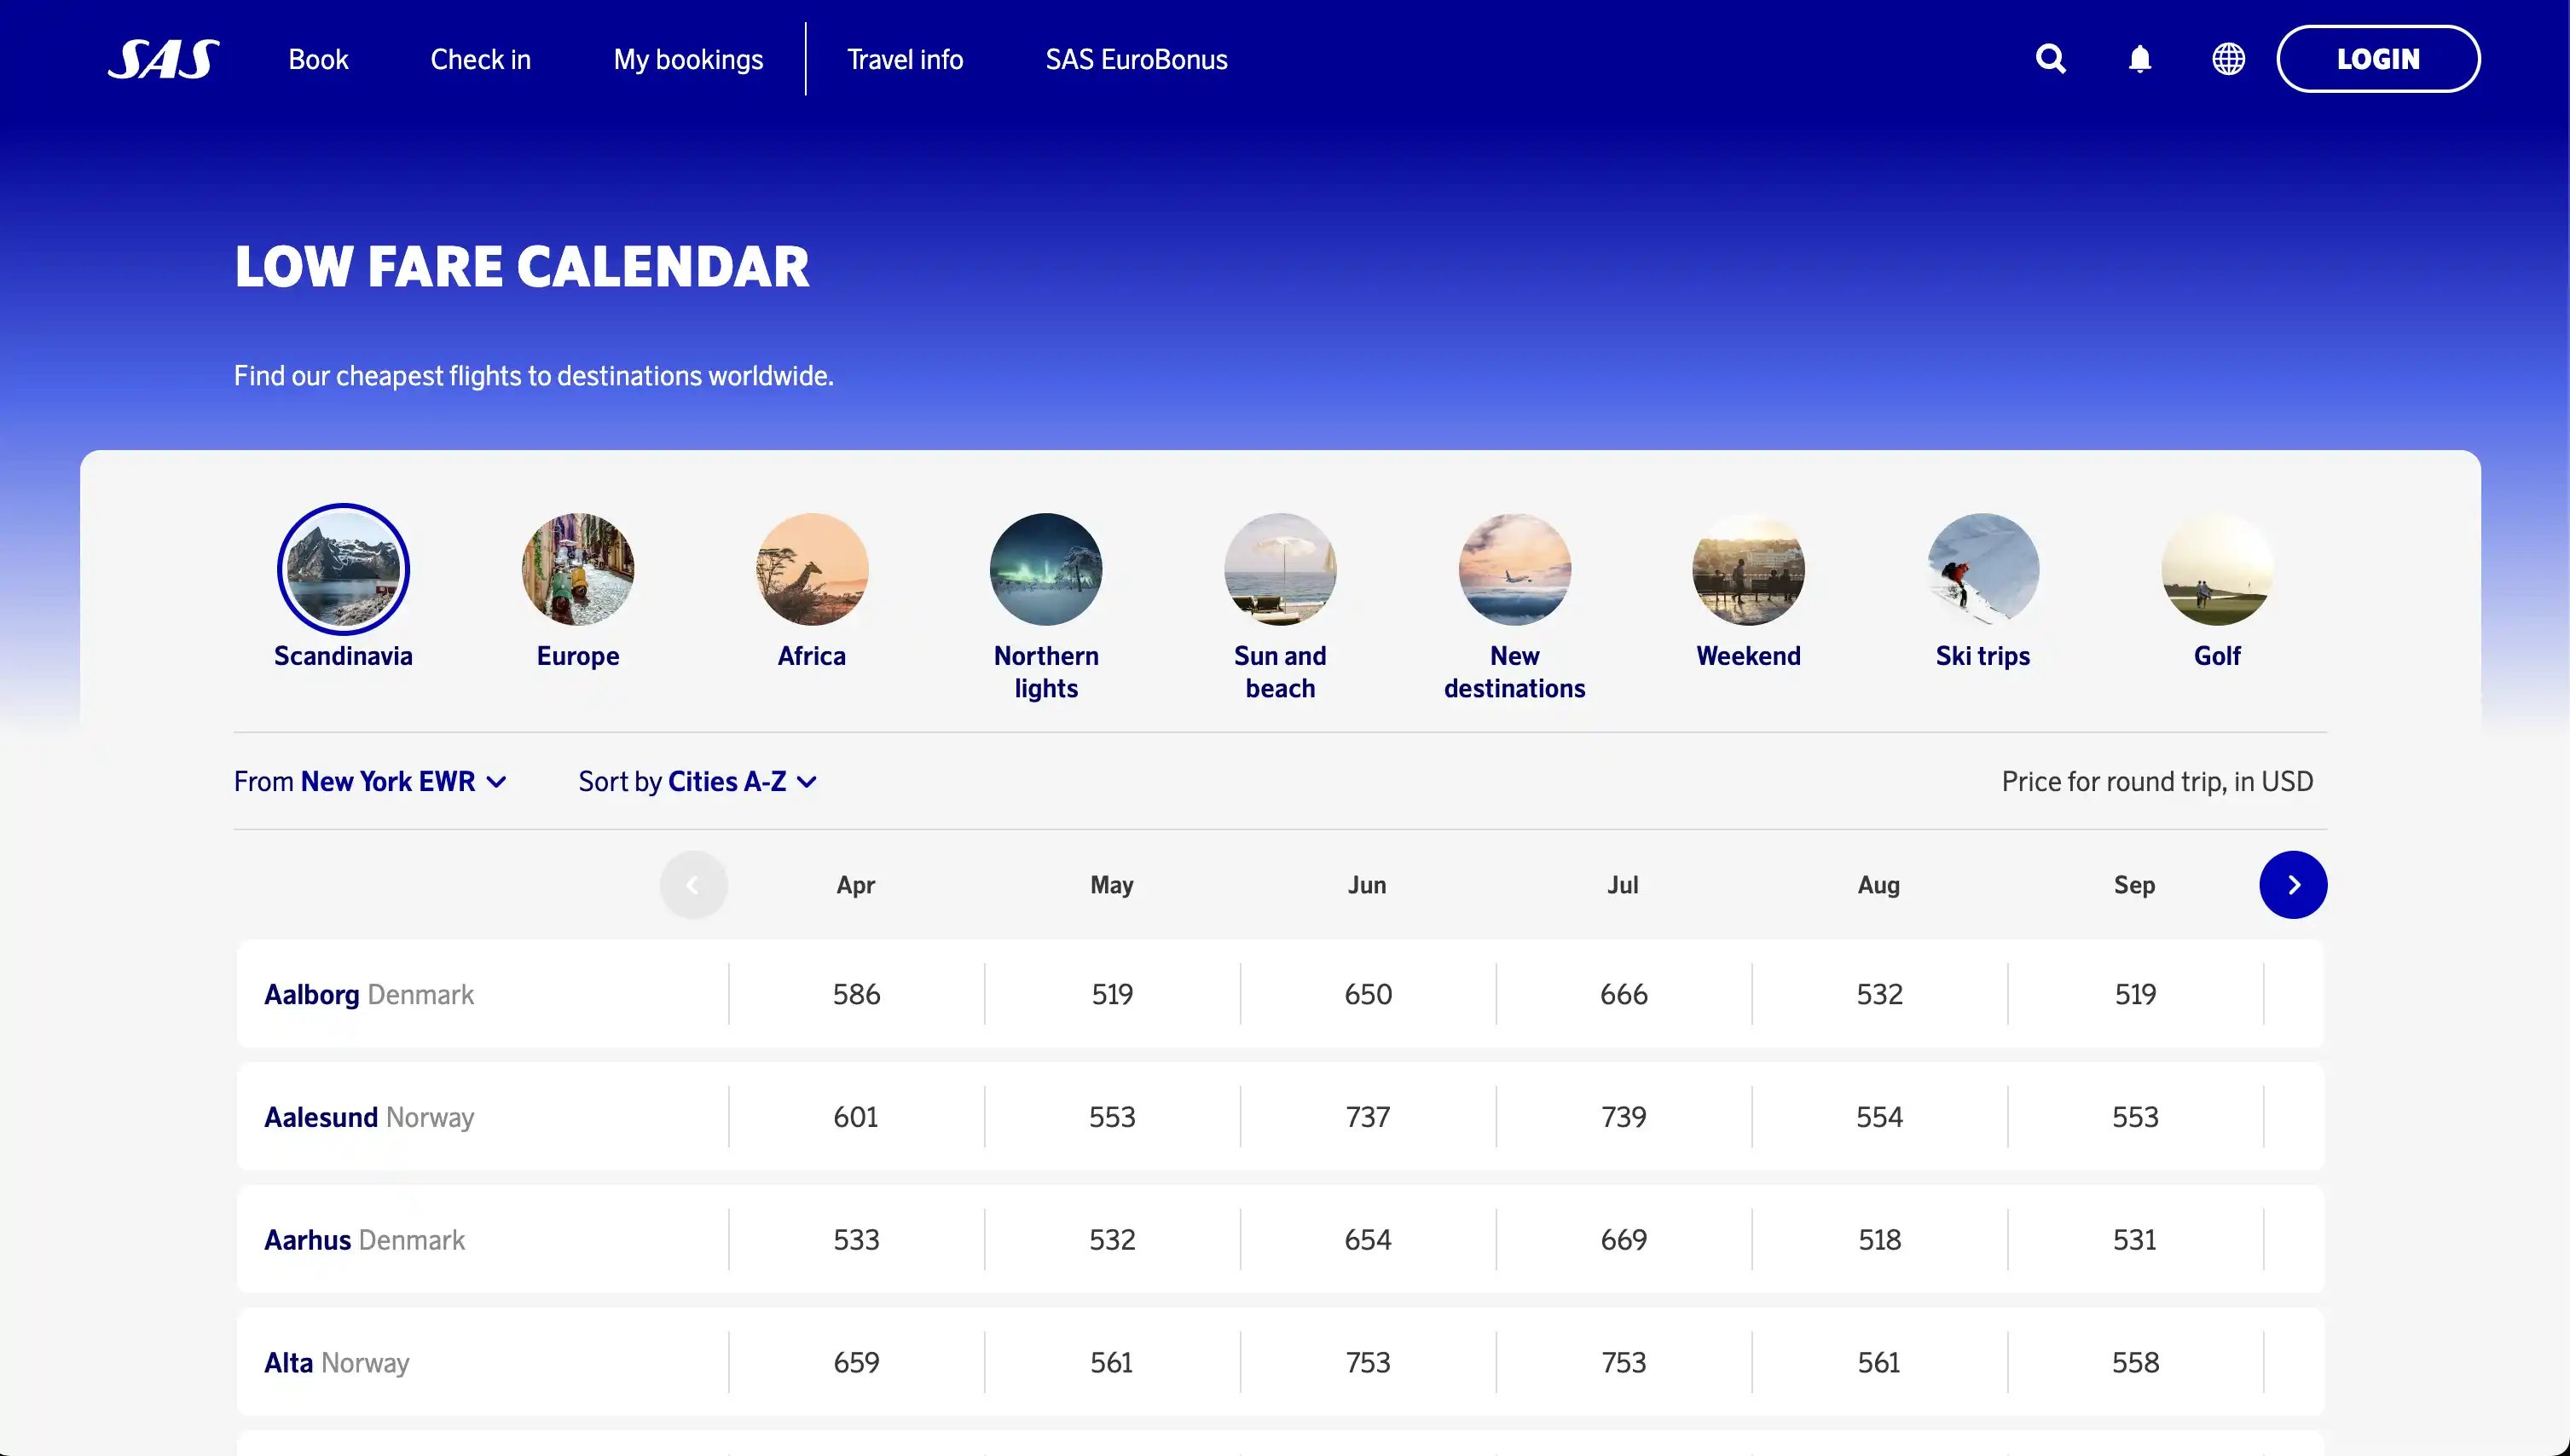Click the LOGIN button
The height and width of the screenshot is (1456, 2570).
point(2378,59)
